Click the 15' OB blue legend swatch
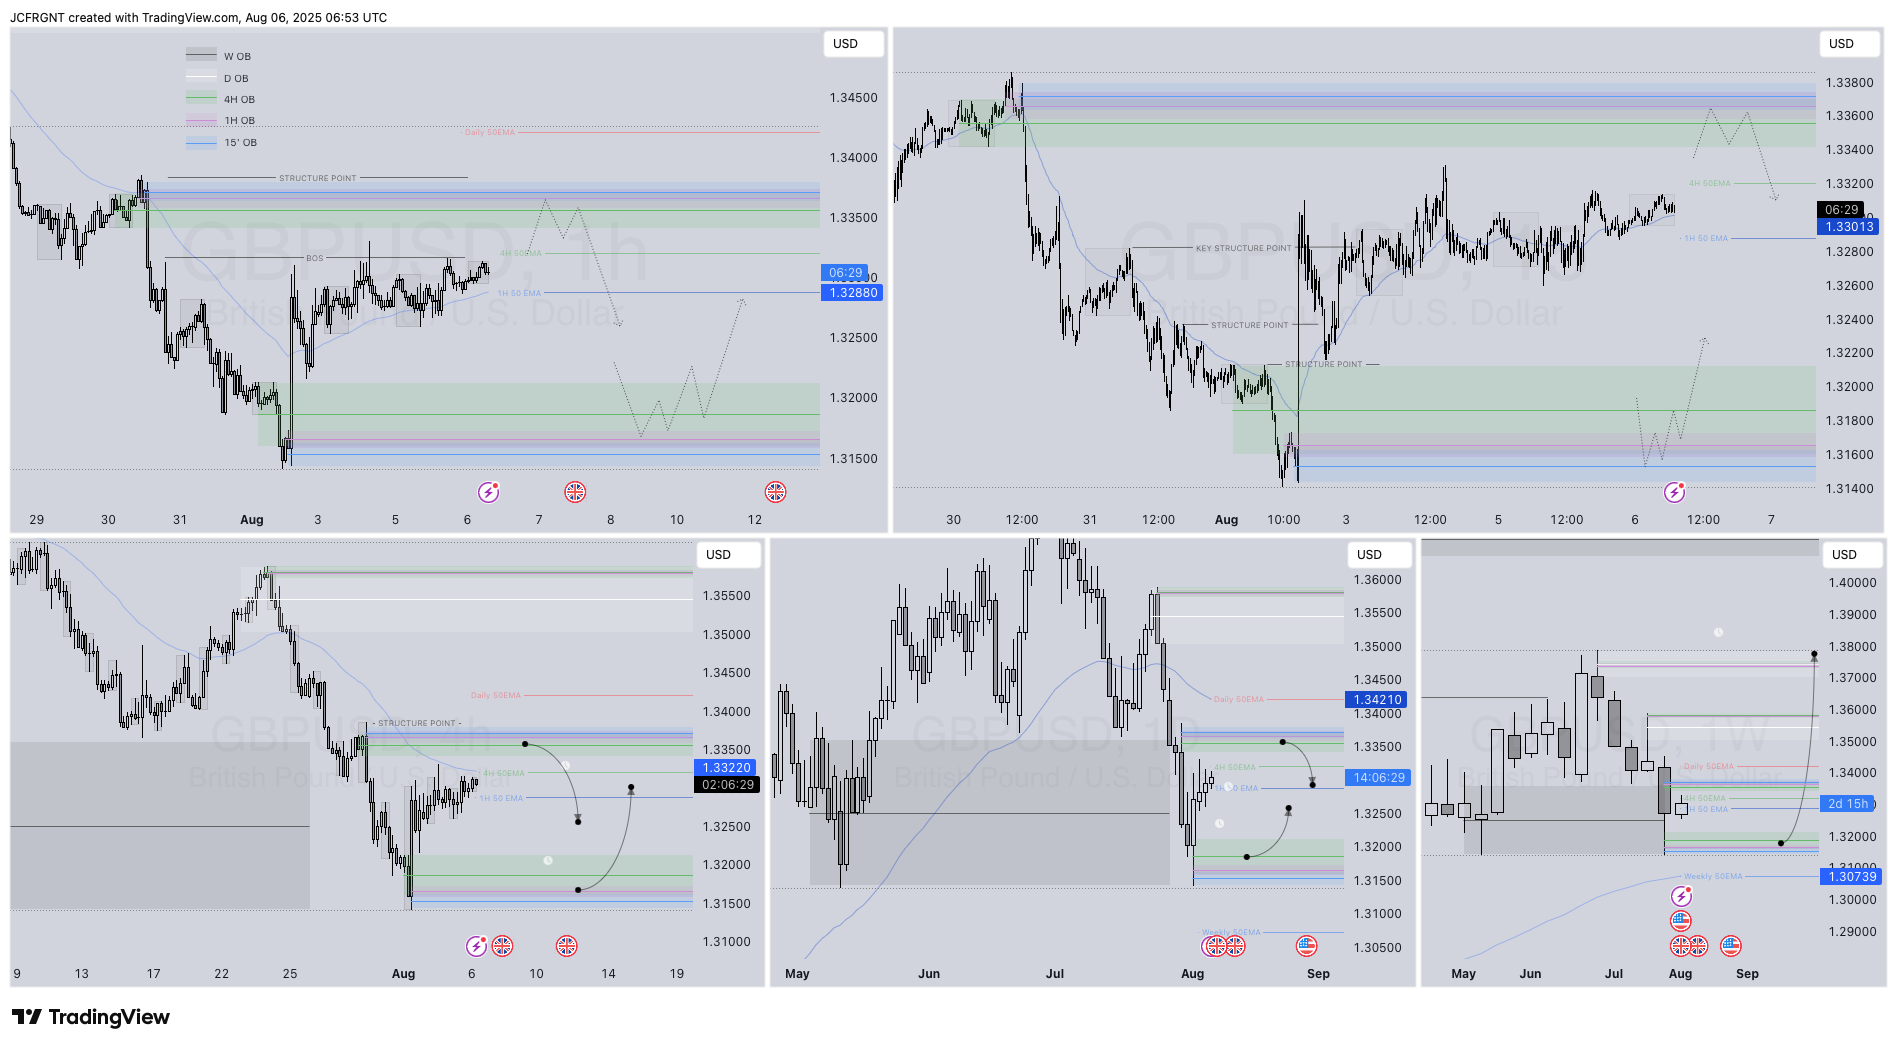 pyautogui.click(x=201, y=142)
